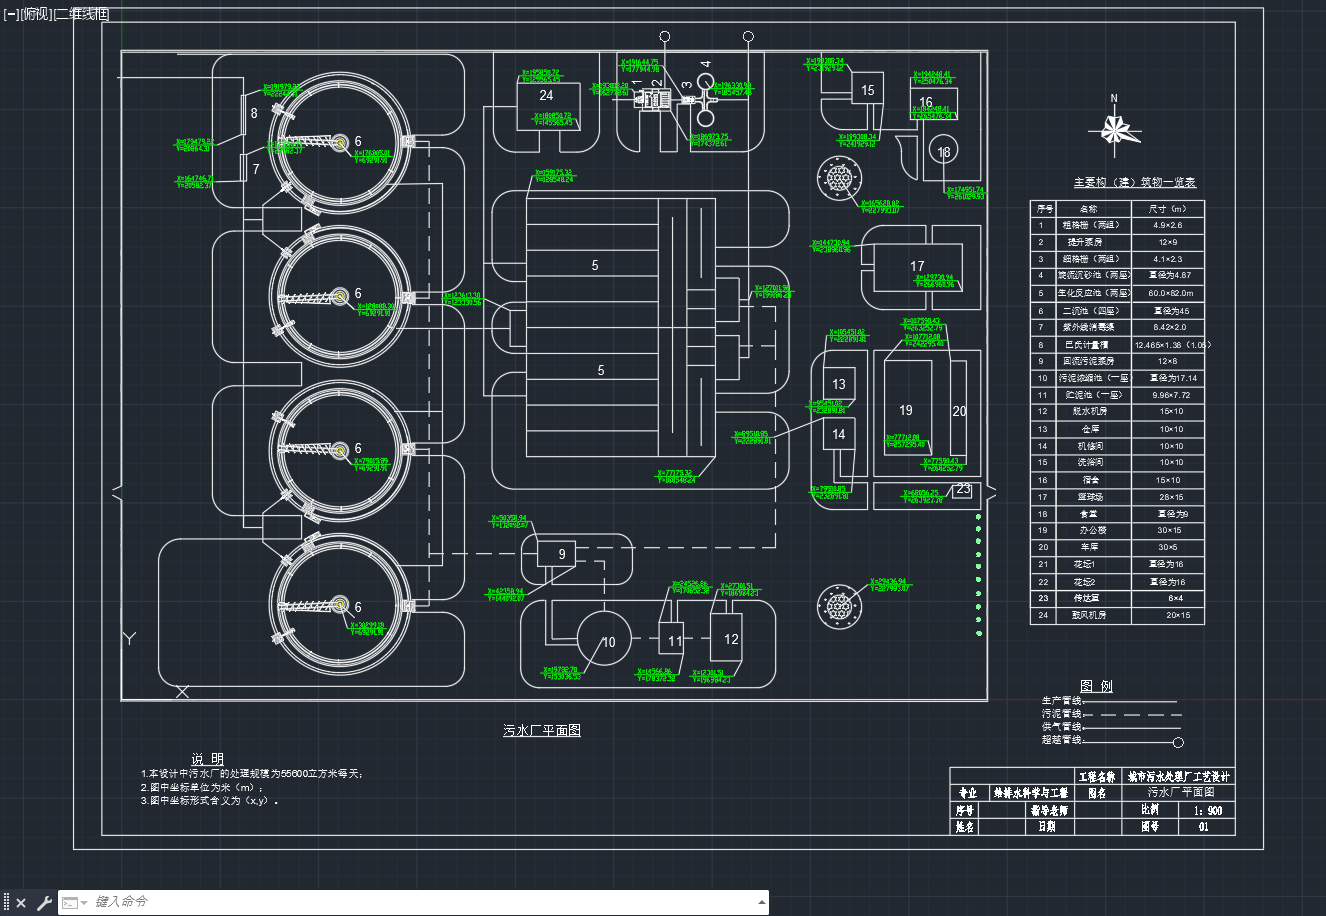This screenshot has height=916, width=1326.
Task: Select the 车库 table cell
Action: pyautogui.click(x=1092, y=548)
